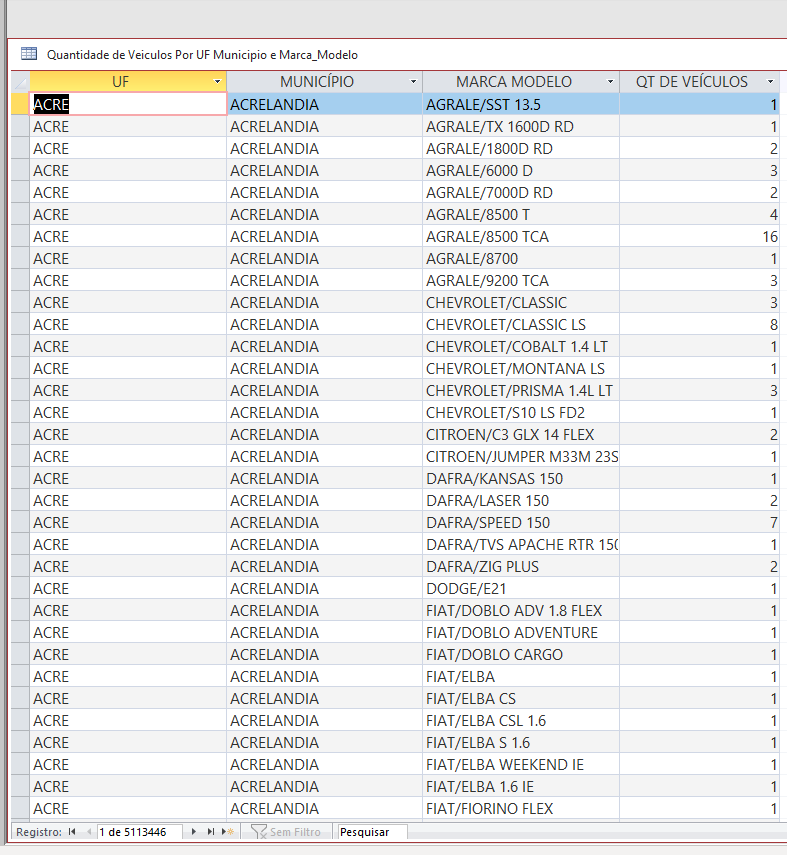Click the table icon beside the query title
This screenshot has width=787, height=855.
point(29,54)
